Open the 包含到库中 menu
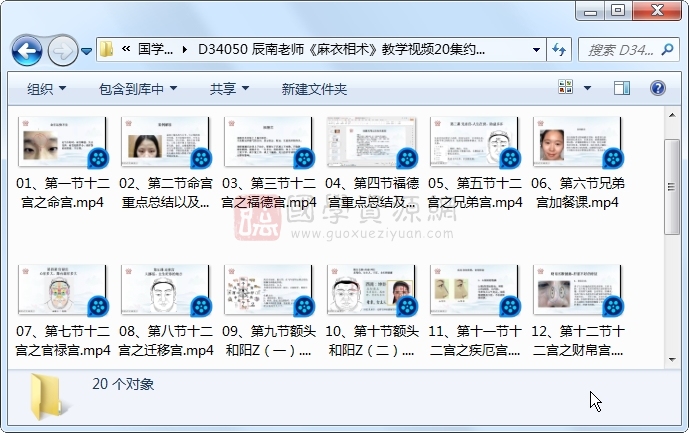The width and height of the screenshot is (689, 433). pyautogui.click(x=138, y=89)
